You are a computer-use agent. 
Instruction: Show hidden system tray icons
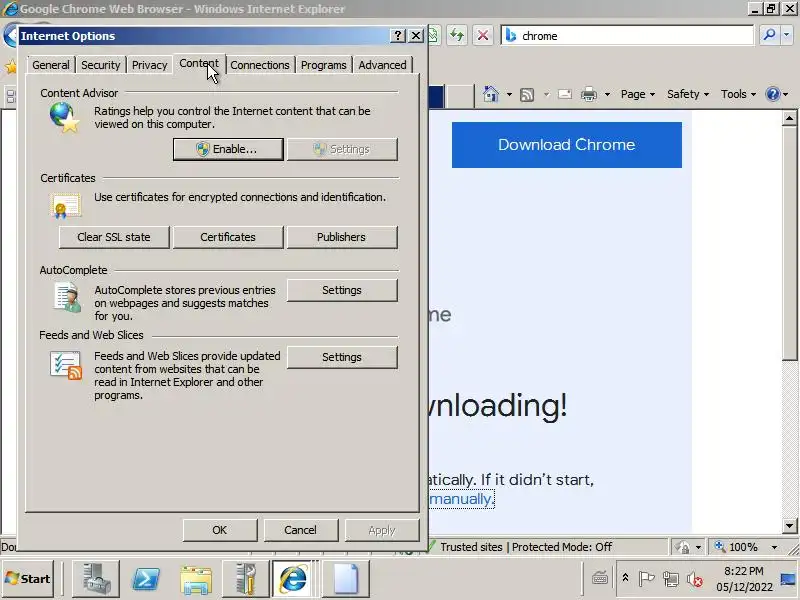click(x=625, y=578)
